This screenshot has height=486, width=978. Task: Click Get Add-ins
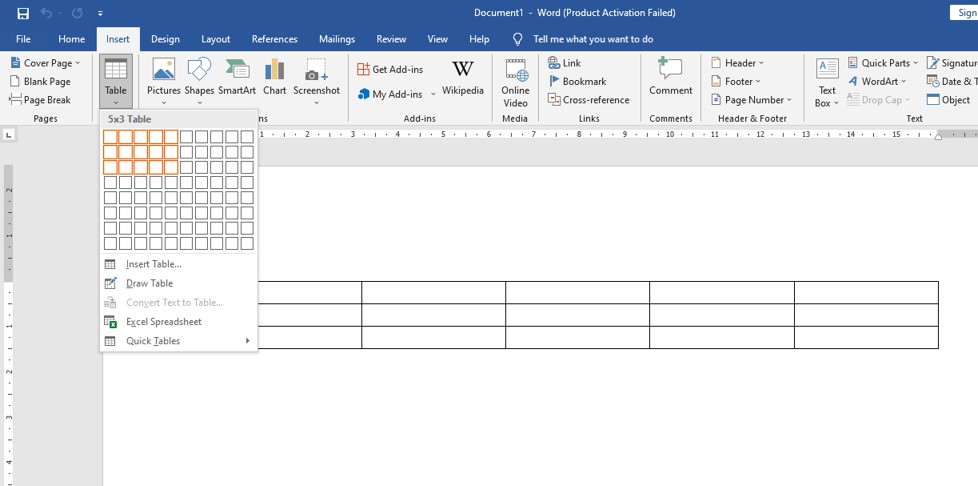[390, 69]
